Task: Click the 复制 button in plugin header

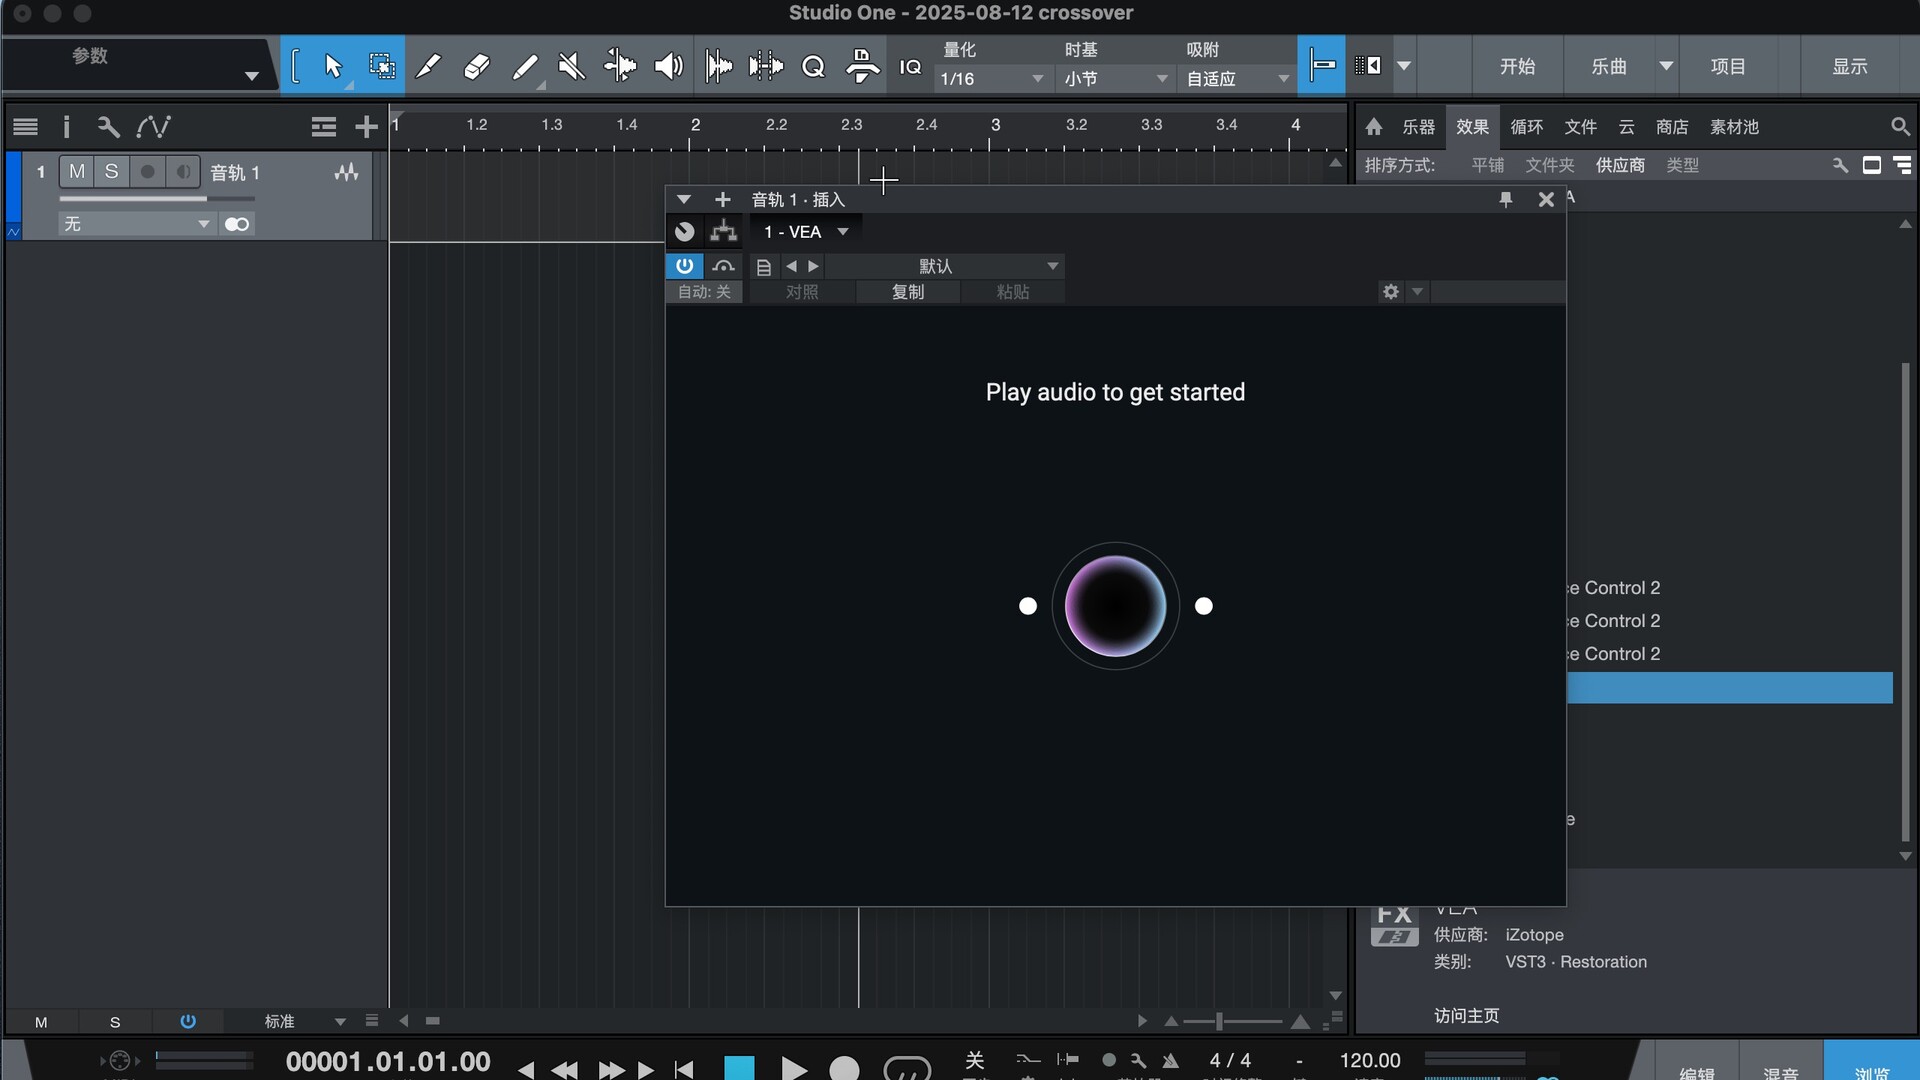Action: tap(907, 292)
